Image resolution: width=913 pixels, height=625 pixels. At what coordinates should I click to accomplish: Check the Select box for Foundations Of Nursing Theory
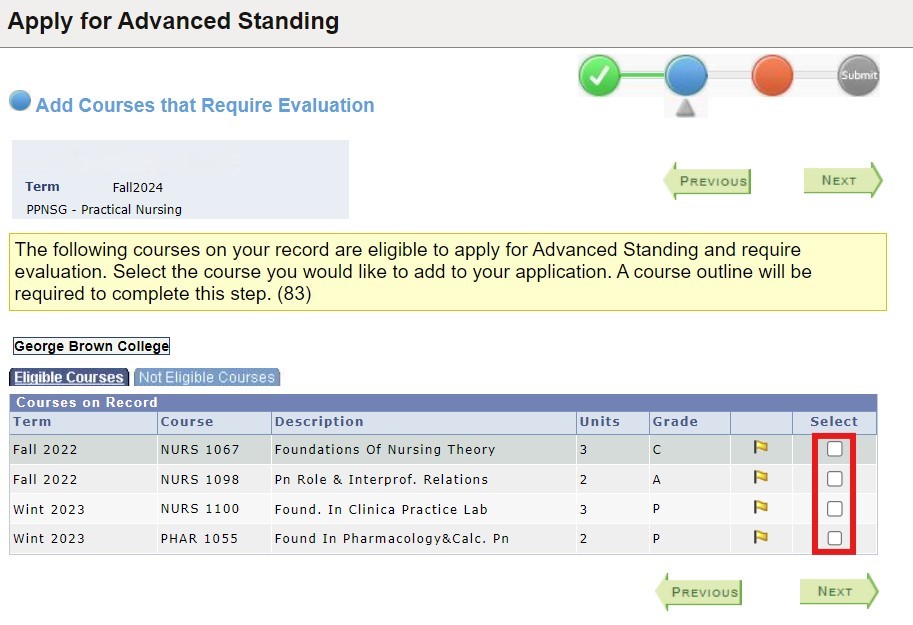[x=835, y=450]
